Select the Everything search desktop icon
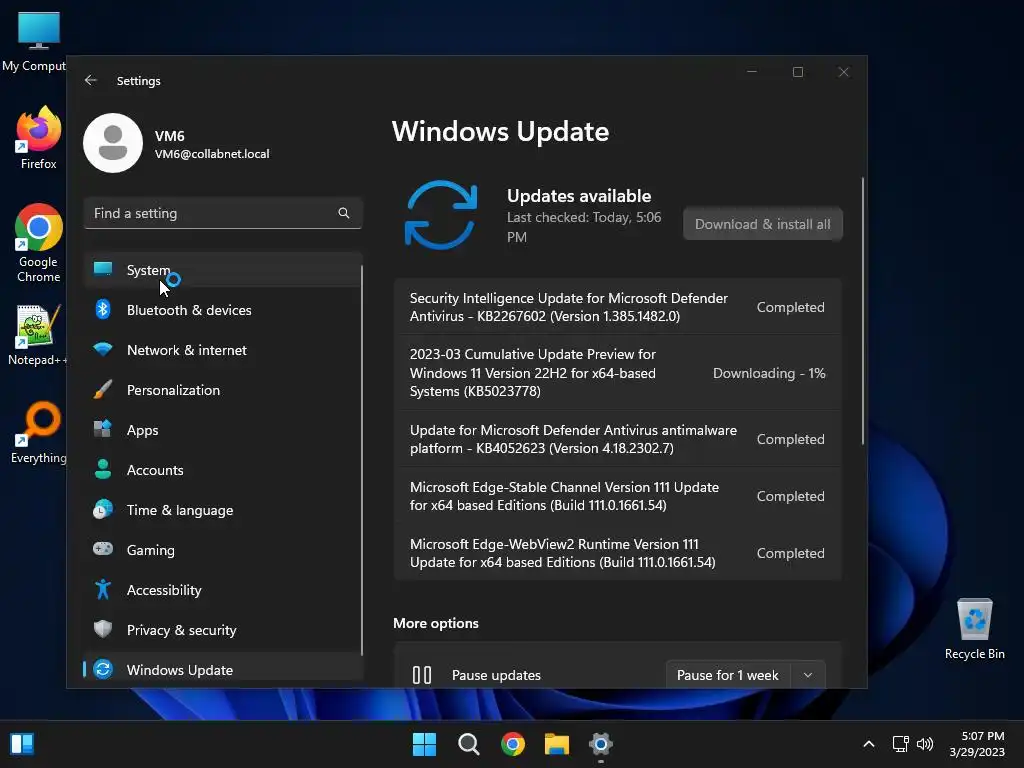This screenshot has height=768, width=1024. [39, 432]
